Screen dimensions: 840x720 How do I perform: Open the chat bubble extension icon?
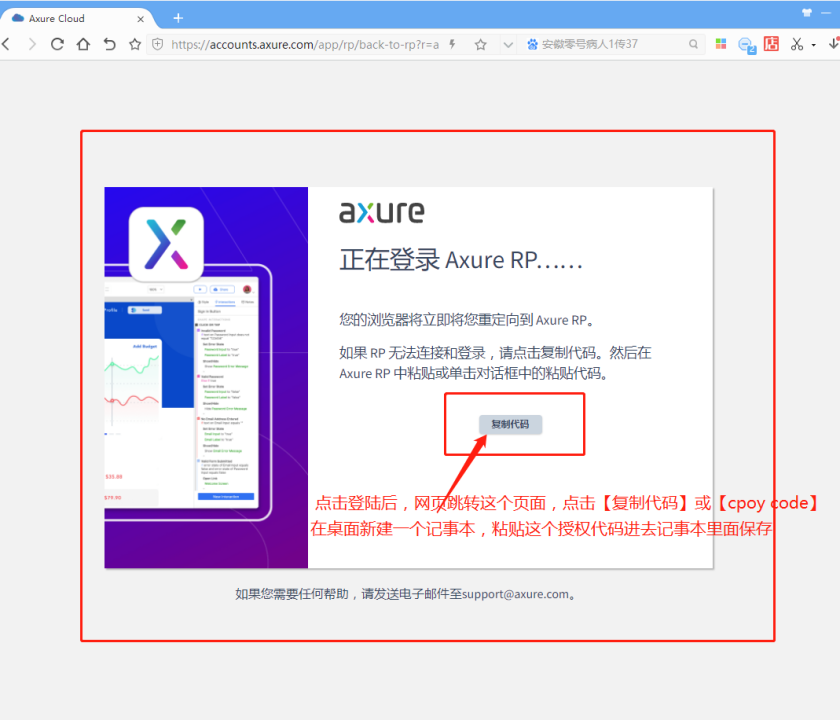pos(747,45)
